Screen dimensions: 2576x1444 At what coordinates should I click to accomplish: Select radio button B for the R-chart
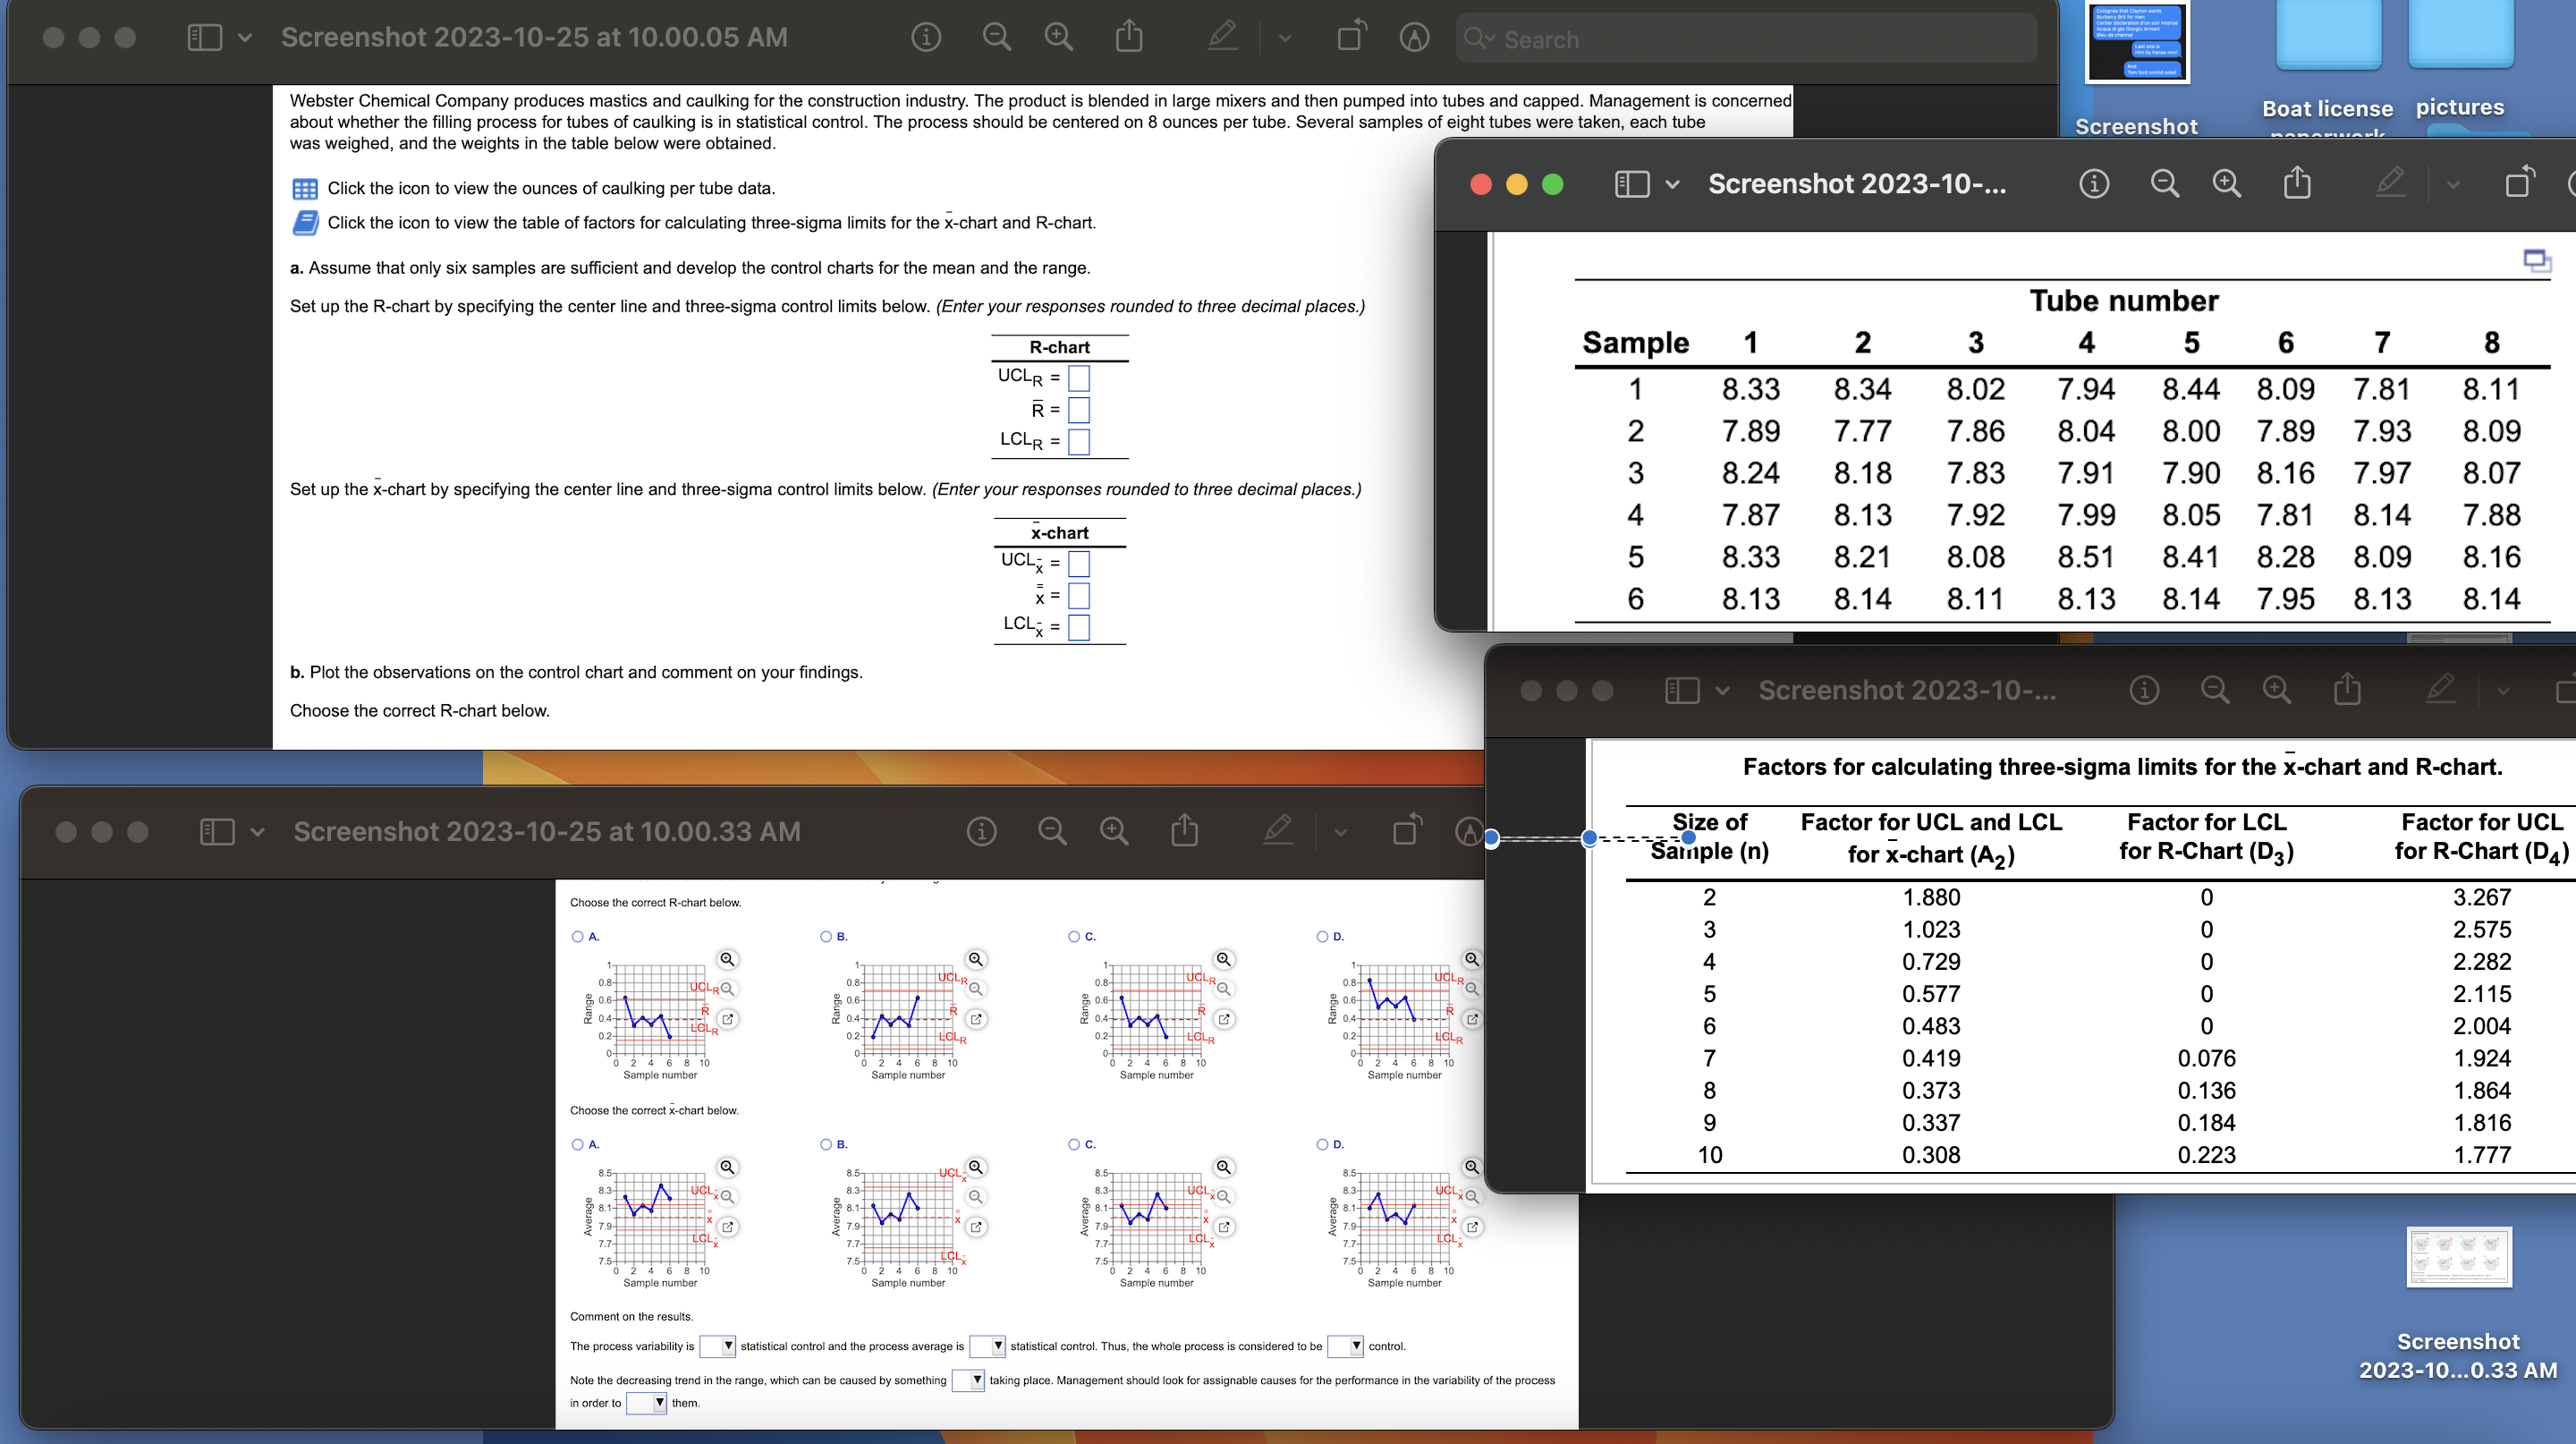click(x=824, y=936)
